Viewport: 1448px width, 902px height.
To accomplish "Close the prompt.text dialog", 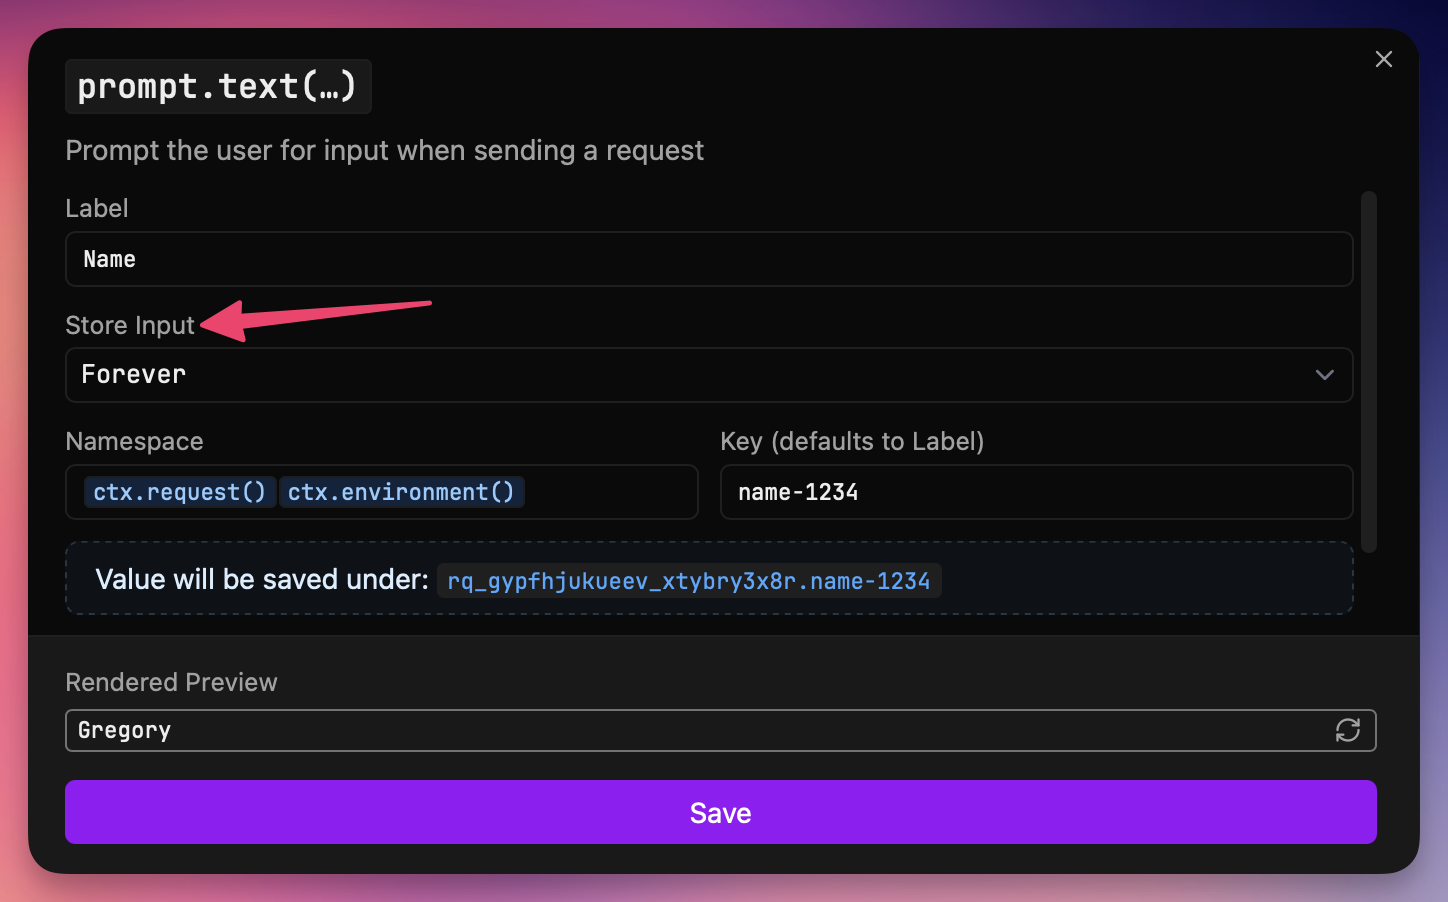I will [1383, 59].
